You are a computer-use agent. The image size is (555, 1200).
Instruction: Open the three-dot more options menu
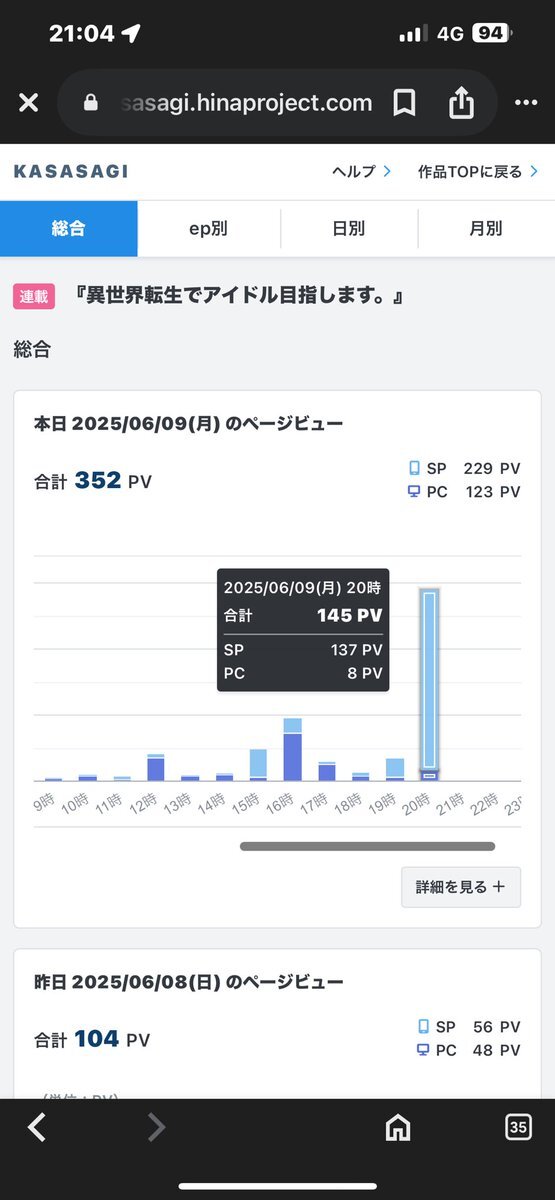point(526,103)
